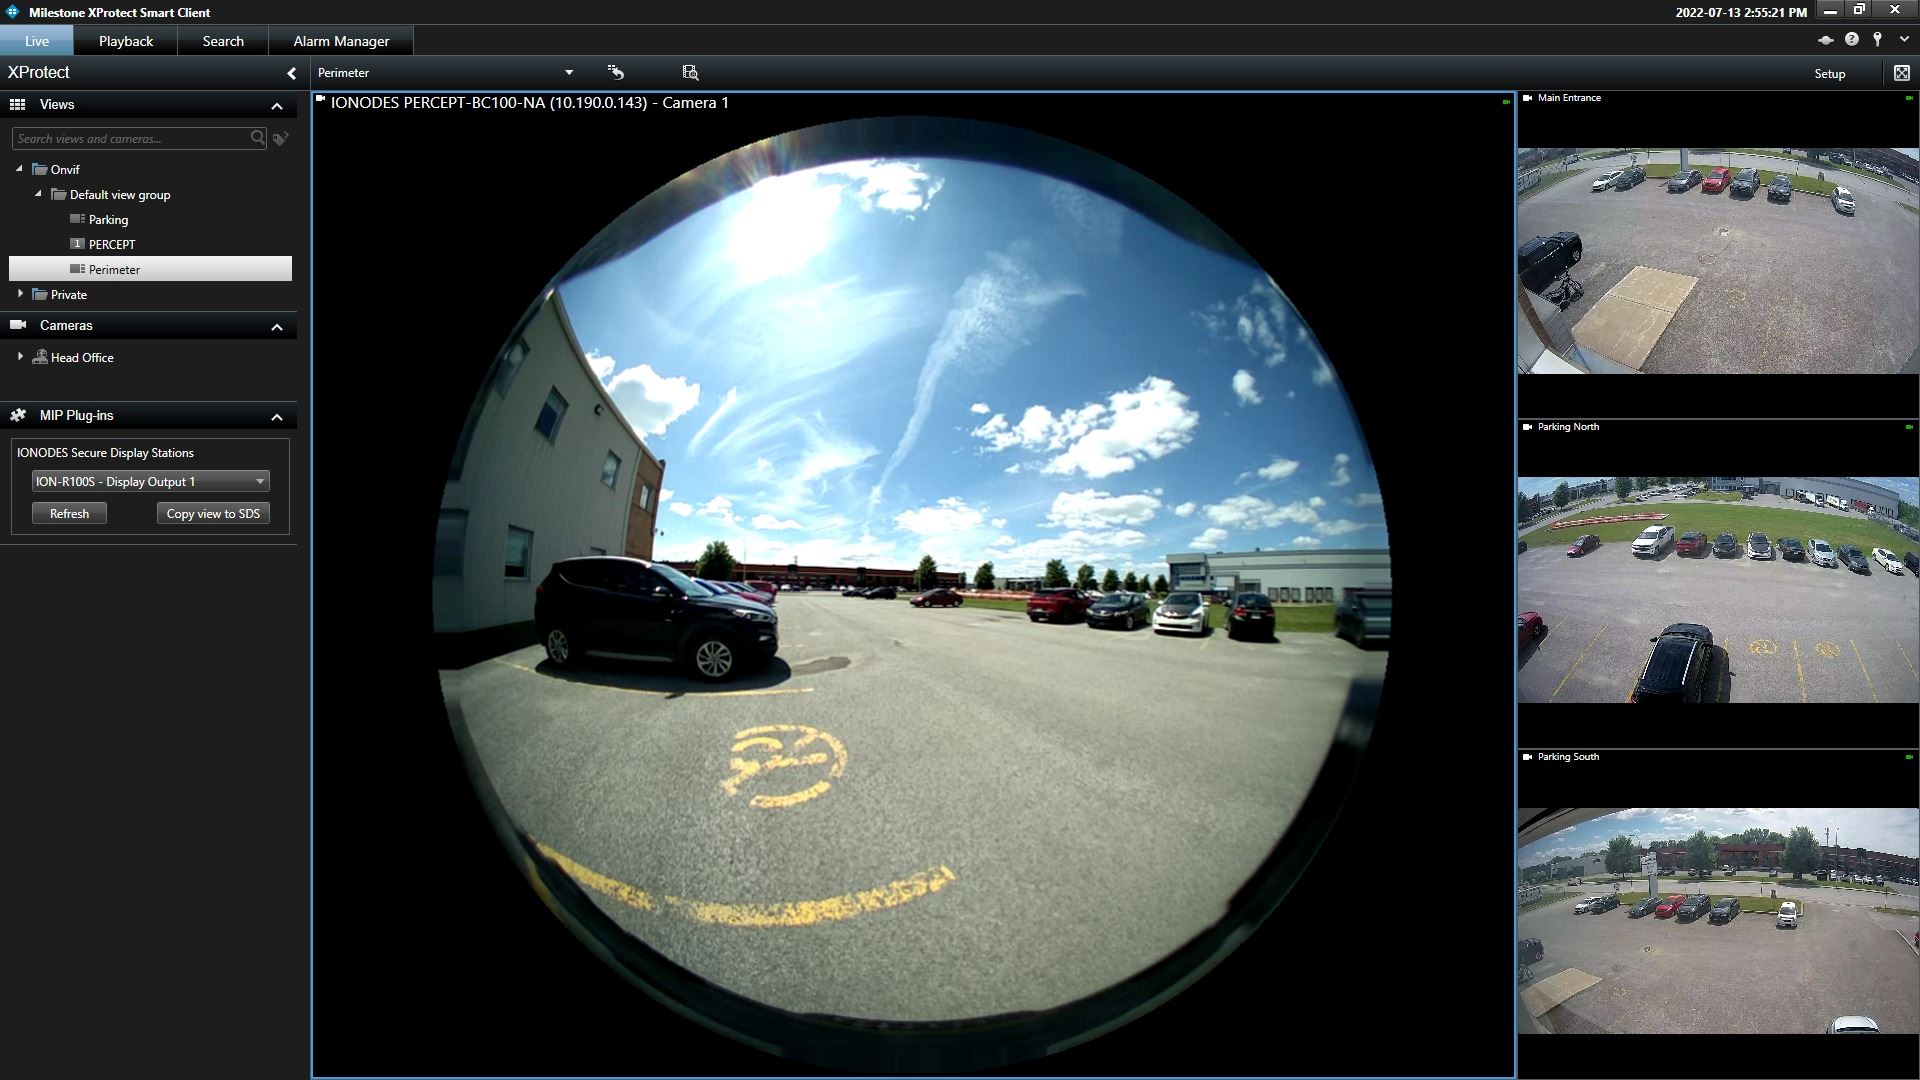Toggle full screen mode icon beside Setup
Viewport: 1920px width, 1080px height.
click(1901, 73)
